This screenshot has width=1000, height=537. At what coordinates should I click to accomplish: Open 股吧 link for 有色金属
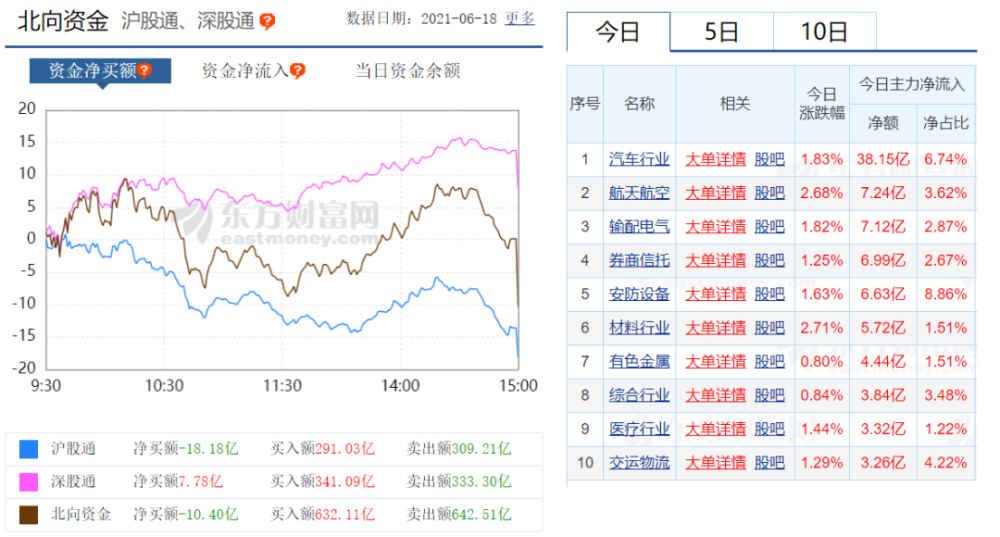coord(769,362)
